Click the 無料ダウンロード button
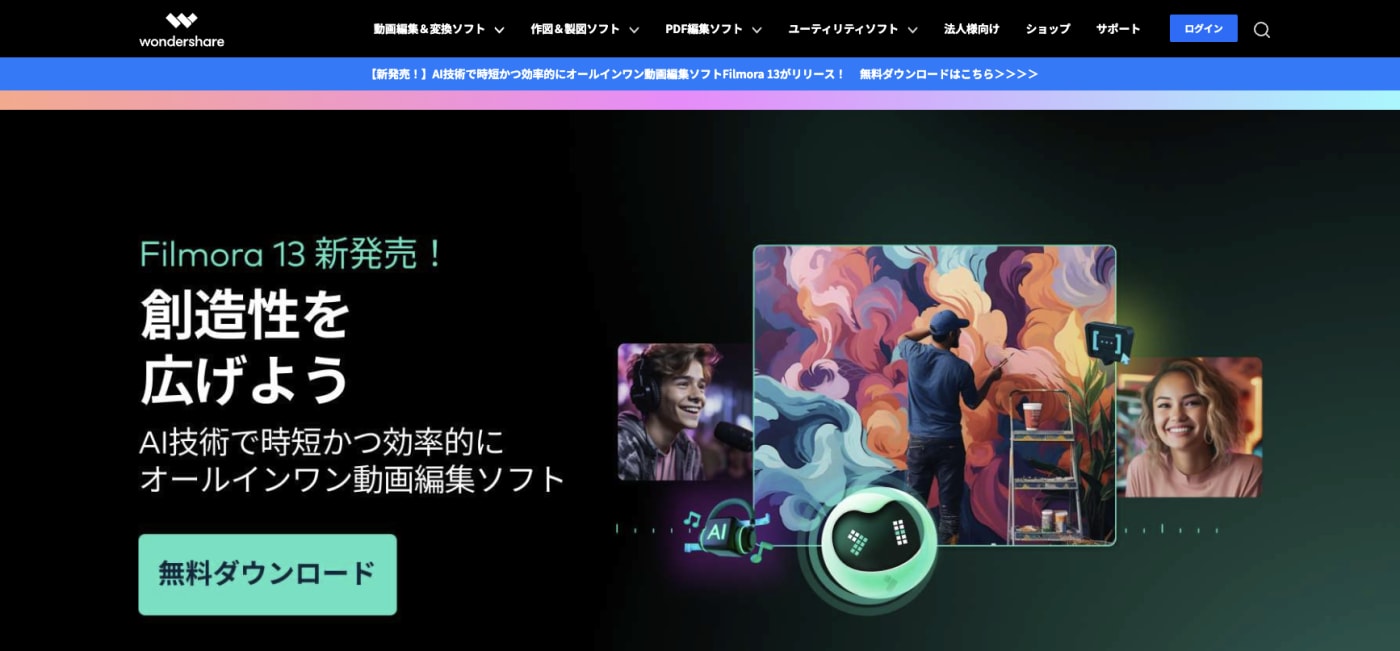Image resolution: width=1400 pixels, height=651 pixels. click(266, 574)
